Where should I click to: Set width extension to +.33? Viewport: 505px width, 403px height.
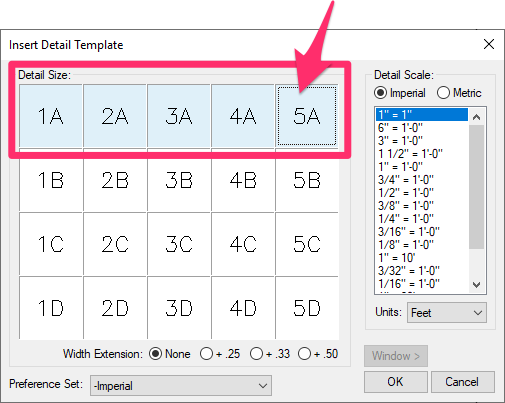coord(270,354)
